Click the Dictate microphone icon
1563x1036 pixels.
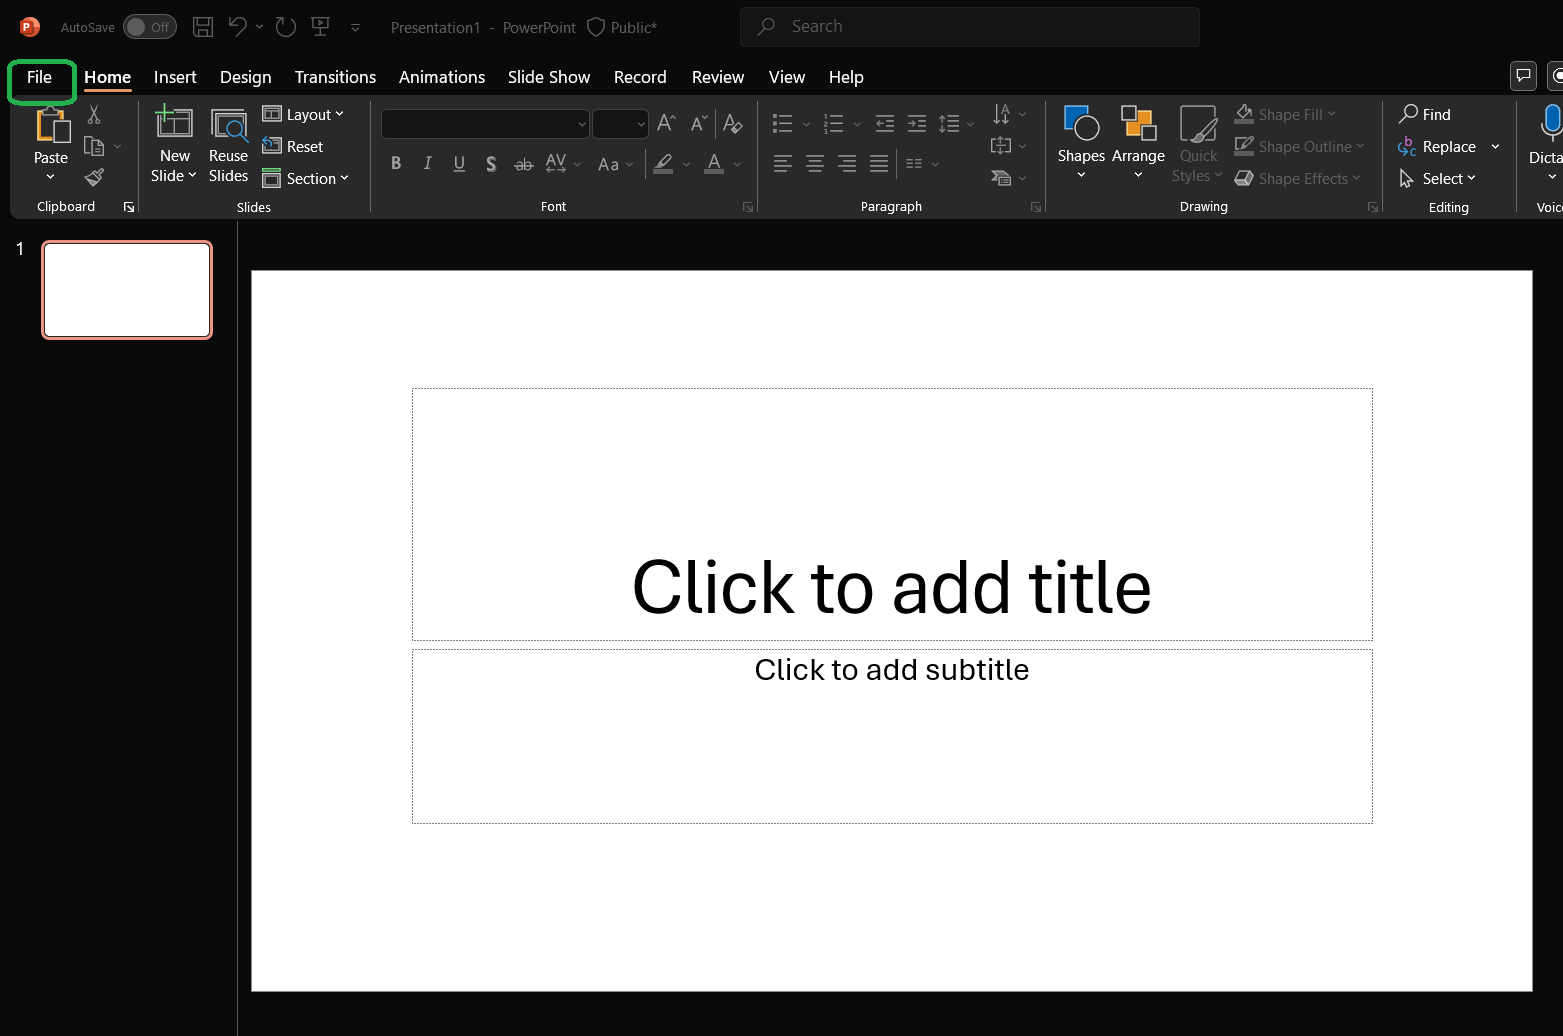[1550, 122]
